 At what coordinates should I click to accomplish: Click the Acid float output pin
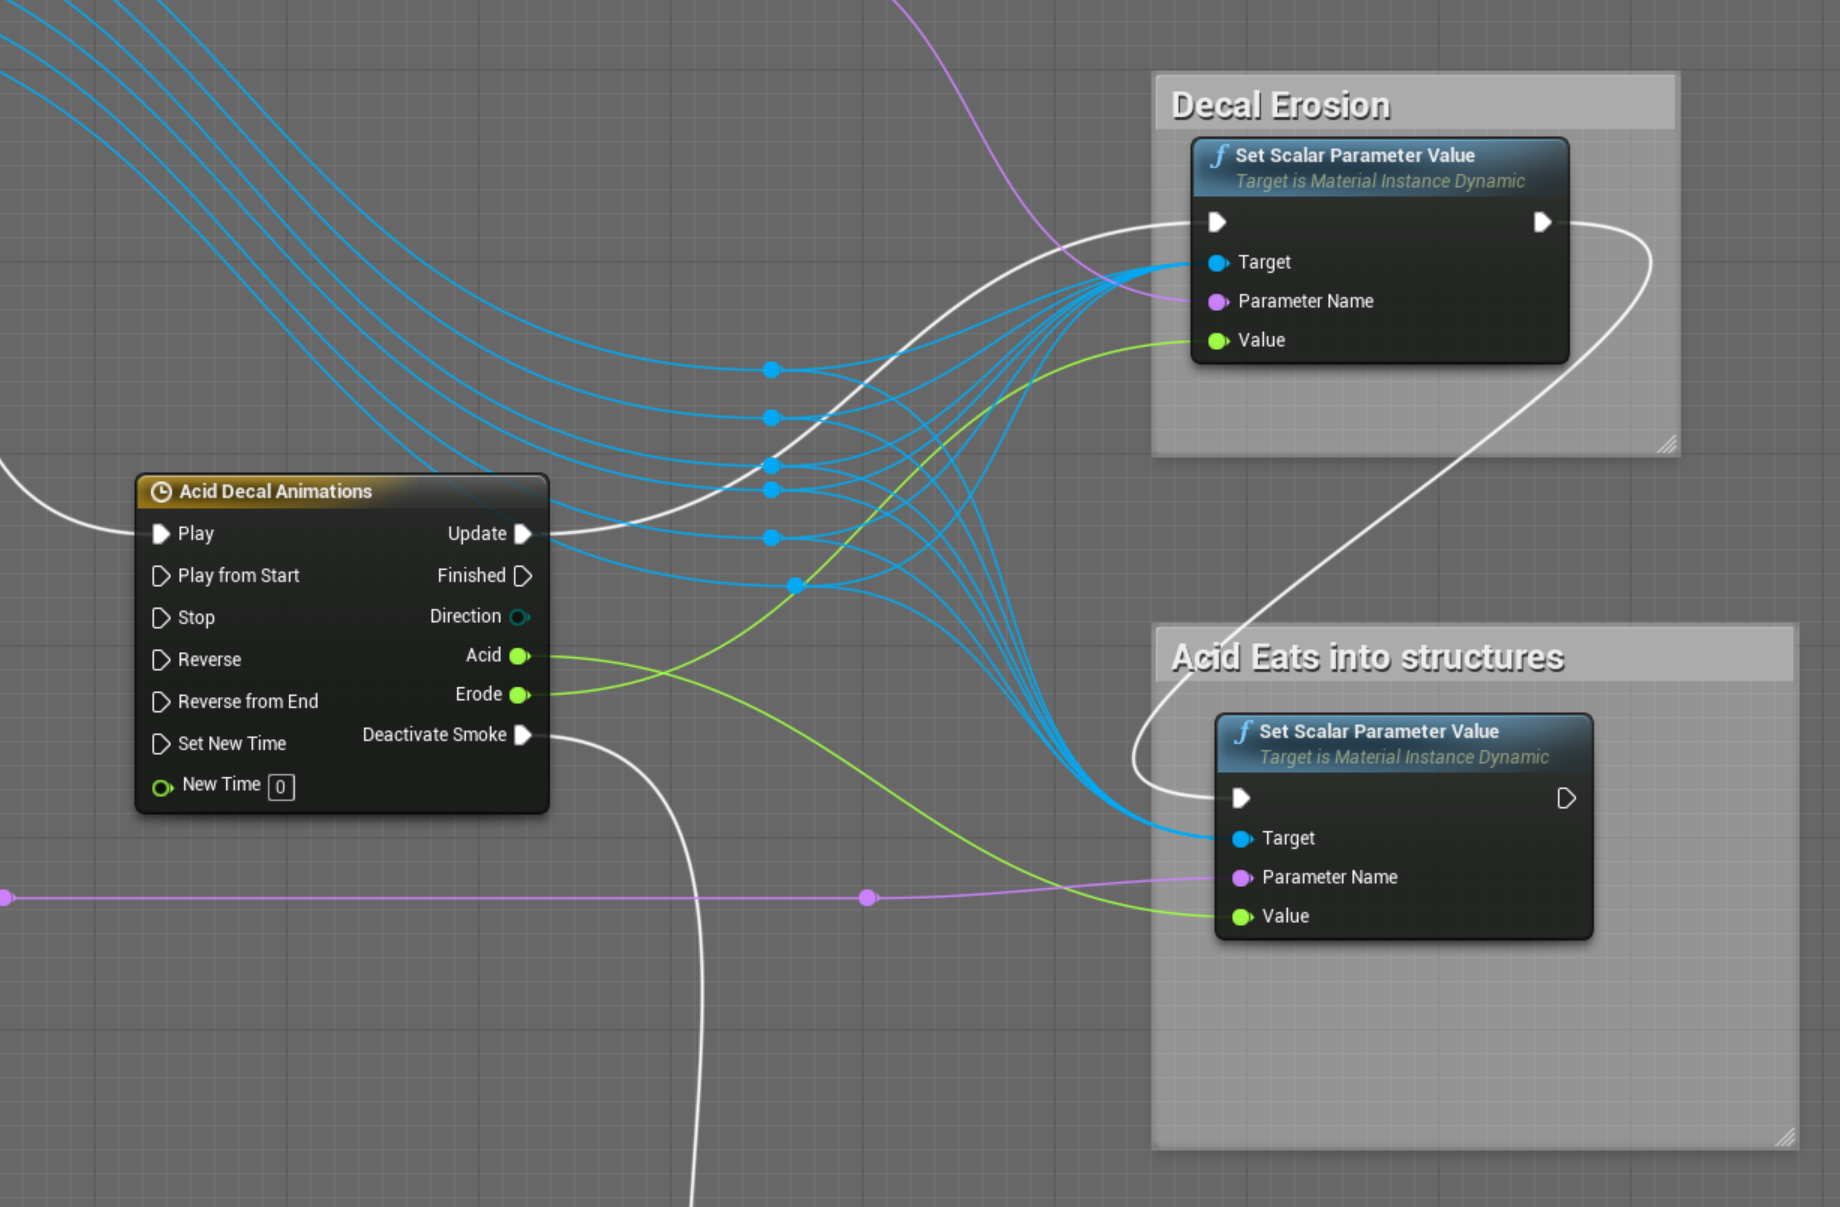[x=518, y=656]
